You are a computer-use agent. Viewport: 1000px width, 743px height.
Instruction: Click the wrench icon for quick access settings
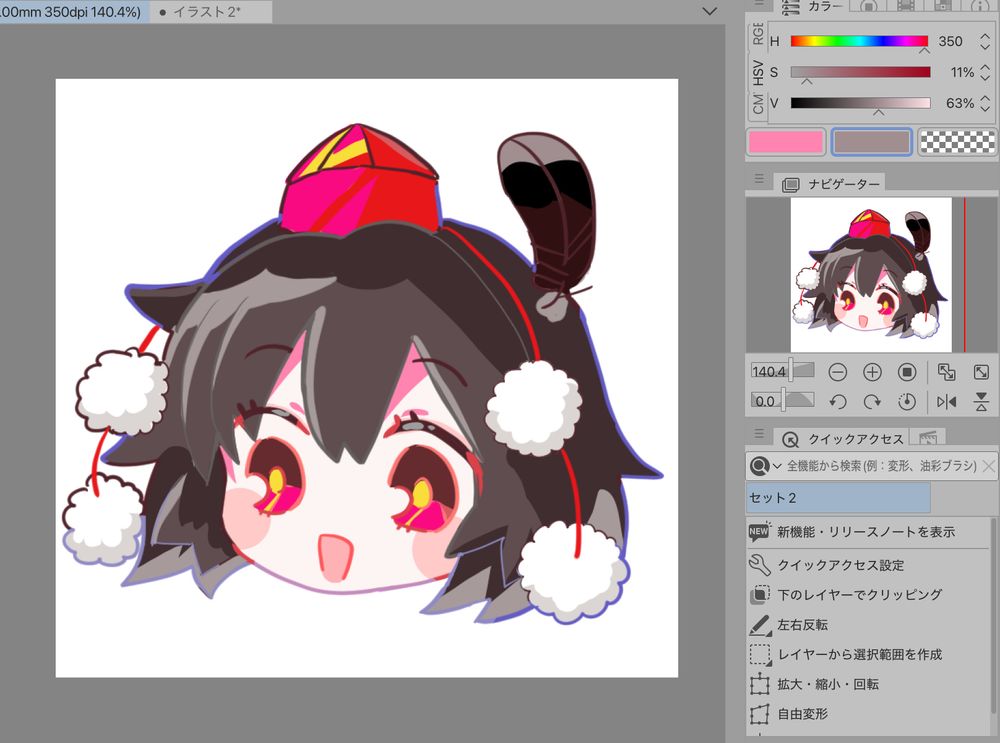tap(760, 565)
